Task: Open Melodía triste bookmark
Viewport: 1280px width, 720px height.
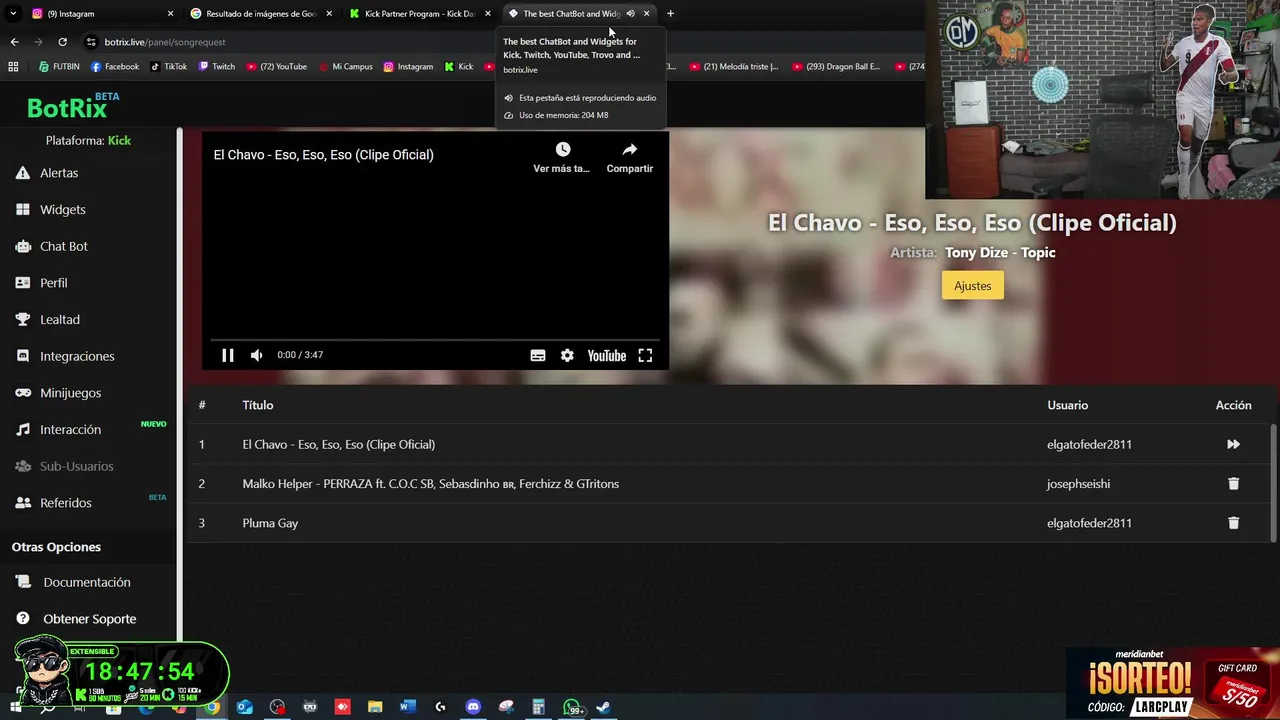Action: [x=733, y=67]
